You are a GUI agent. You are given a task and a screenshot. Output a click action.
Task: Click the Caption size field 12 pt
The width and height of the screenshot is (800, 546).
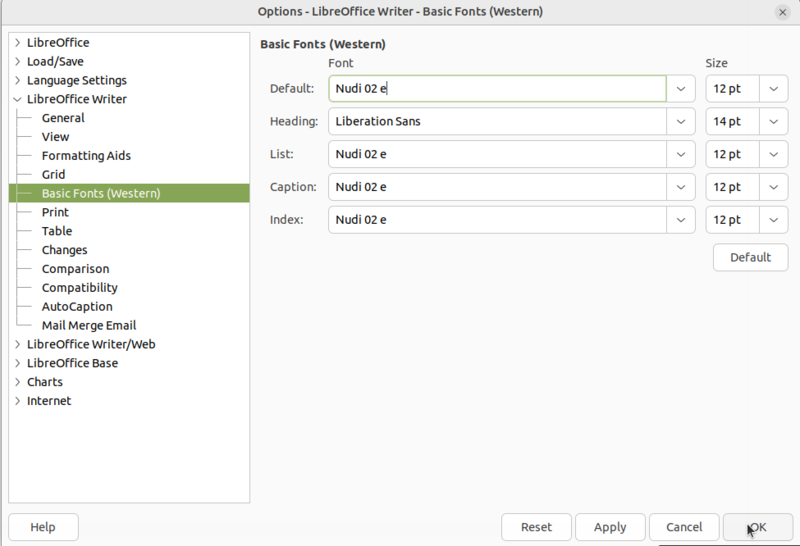tap(733, 187)
